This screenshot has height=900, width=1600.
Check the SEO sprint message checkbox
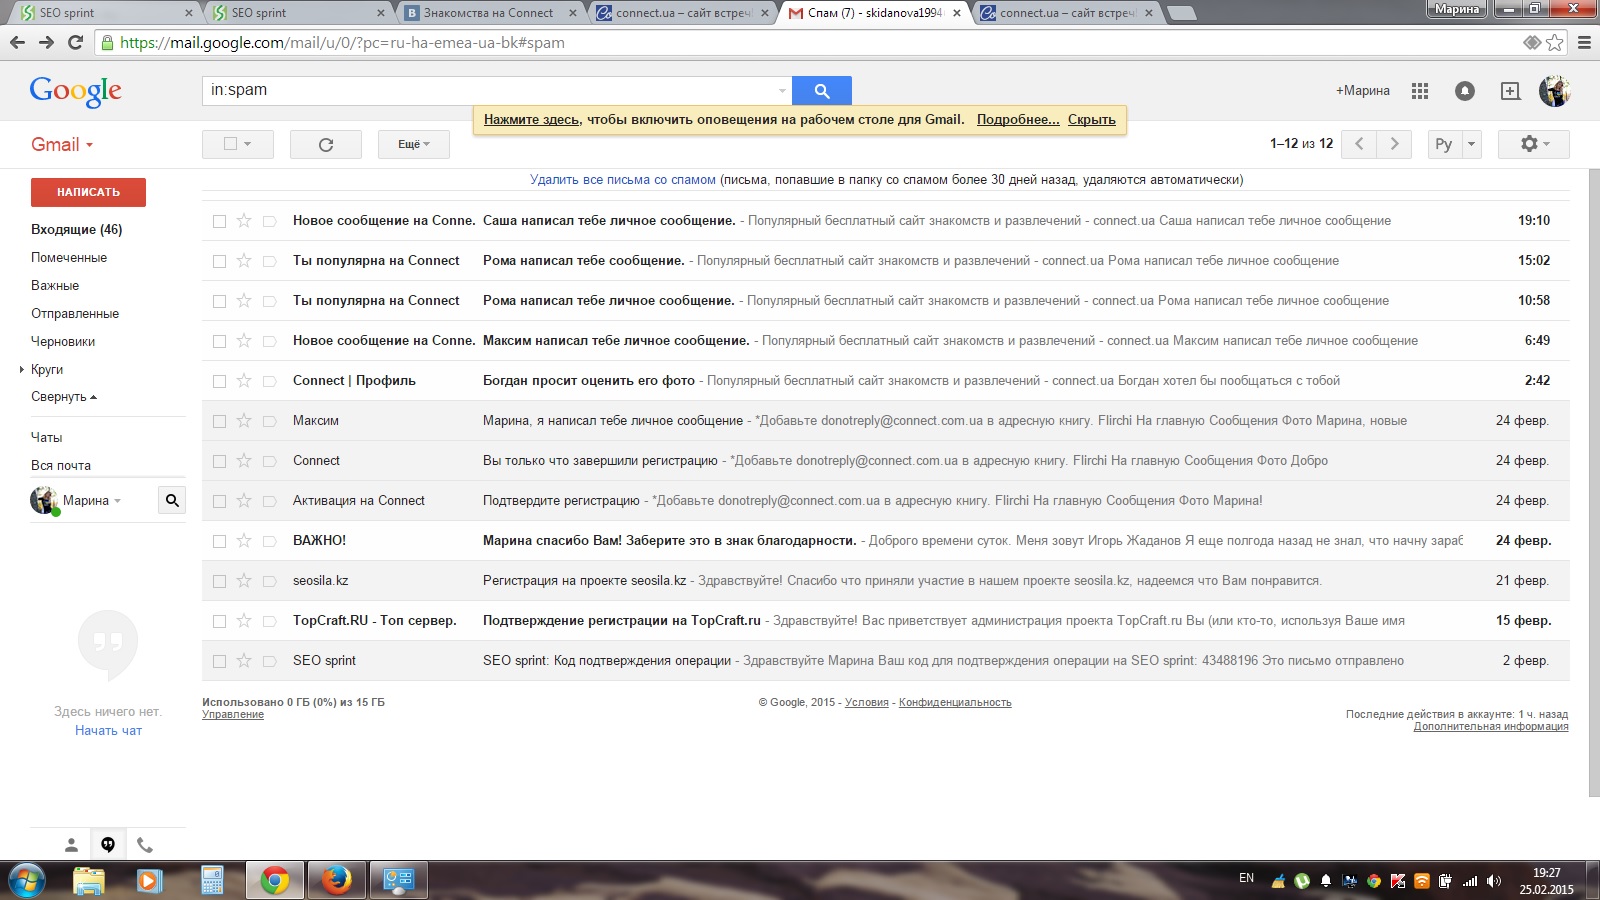pyautogui.click(x=219, y=661)
